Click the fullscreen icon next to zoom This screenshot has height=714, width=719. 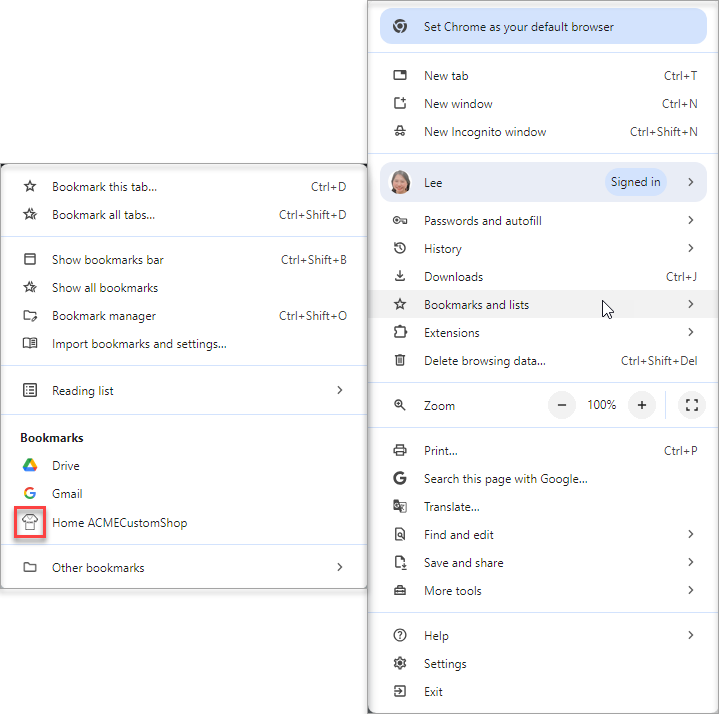click(x=691, y=405)
